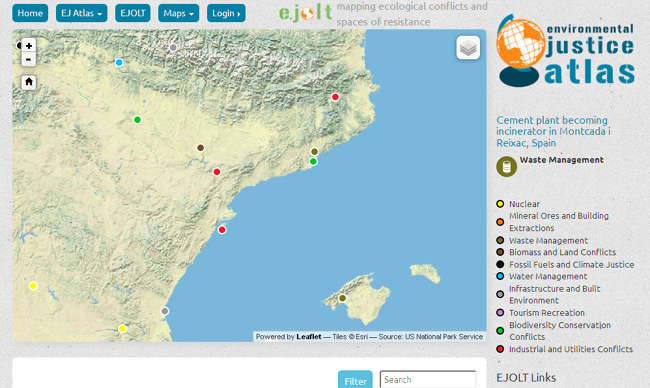Click the blue Water Management map marker

tap(119, 63)
